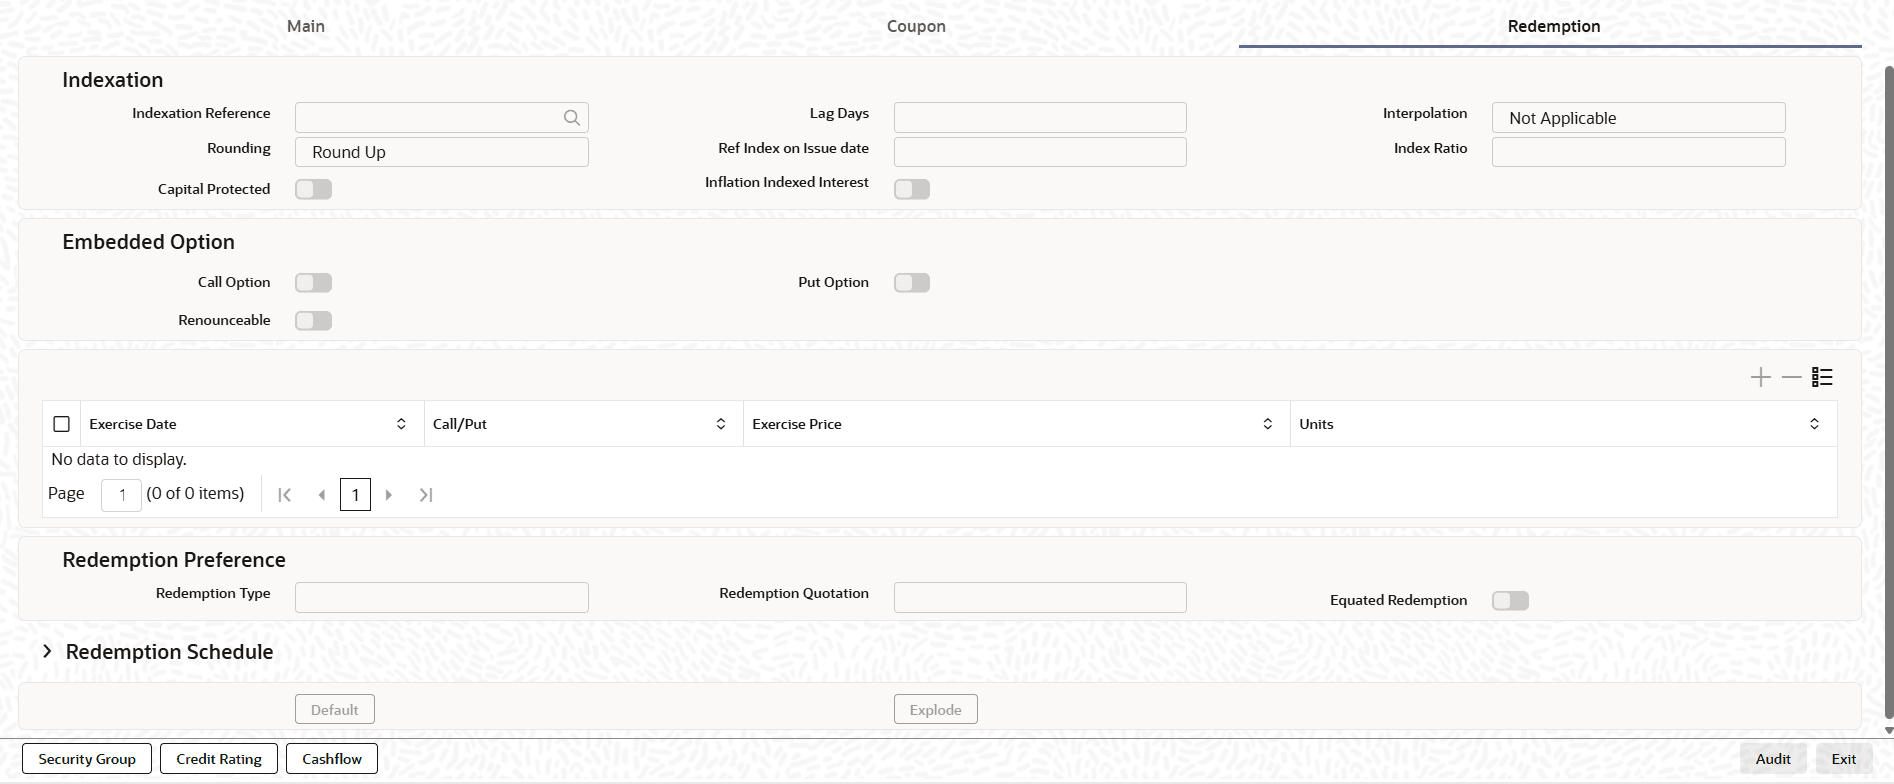
Task: Go to last page of table
Action: click(426, 495)
